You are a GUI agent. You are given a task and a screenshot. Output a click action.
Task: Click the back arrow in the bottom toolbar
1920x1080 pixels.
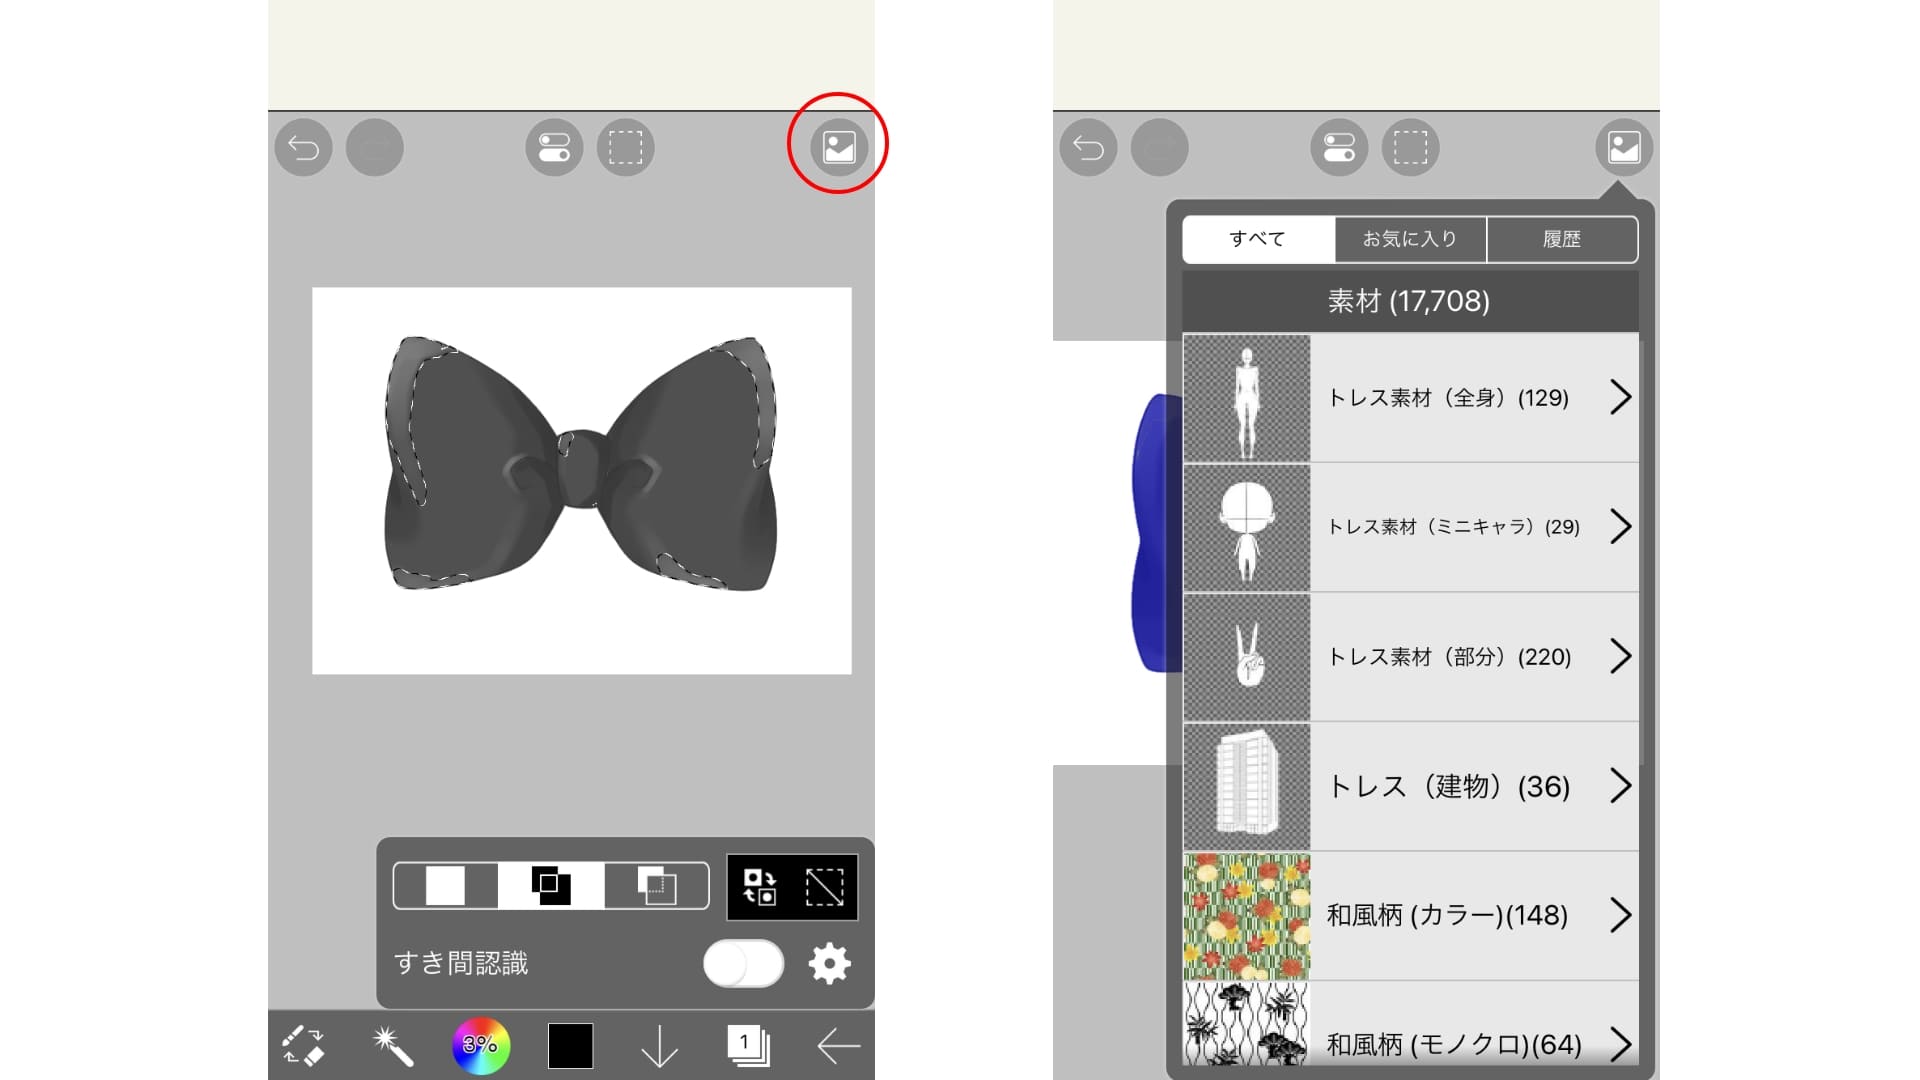pos(836,1045)
